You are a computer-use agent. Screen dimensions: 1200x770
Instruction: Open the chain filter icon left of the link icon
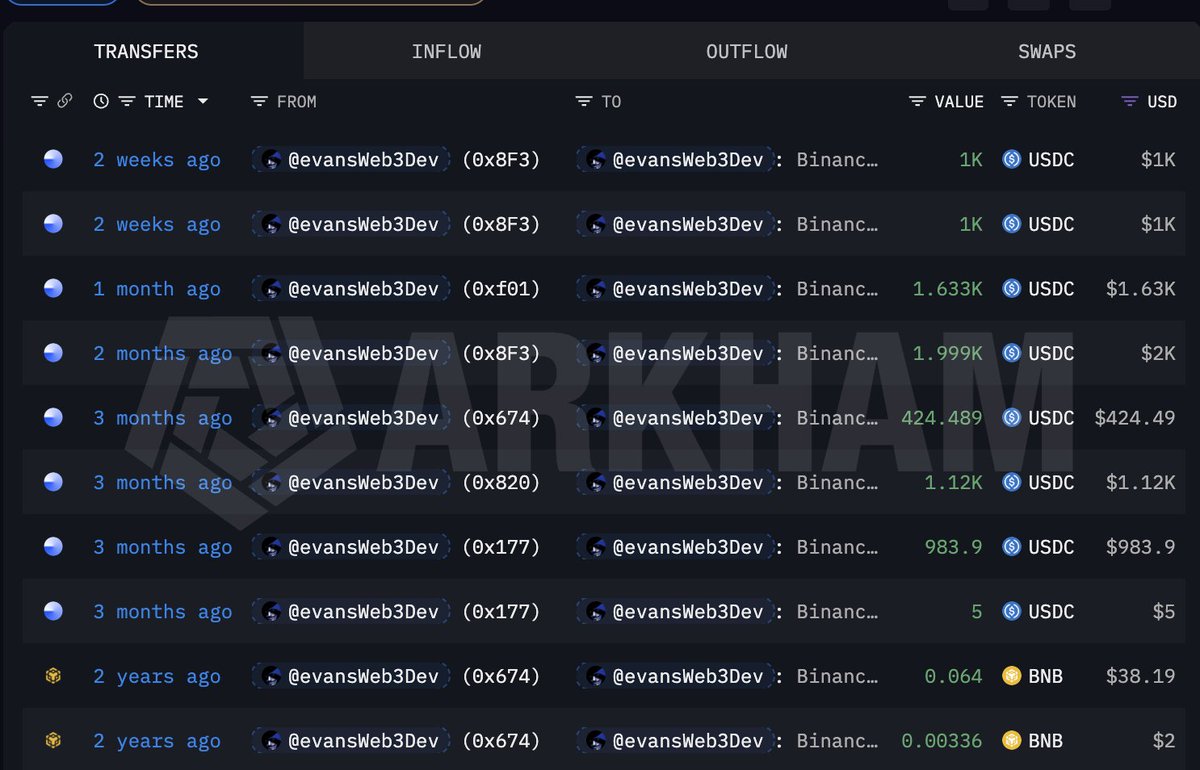pyautogui.click(x=40, y=101)
